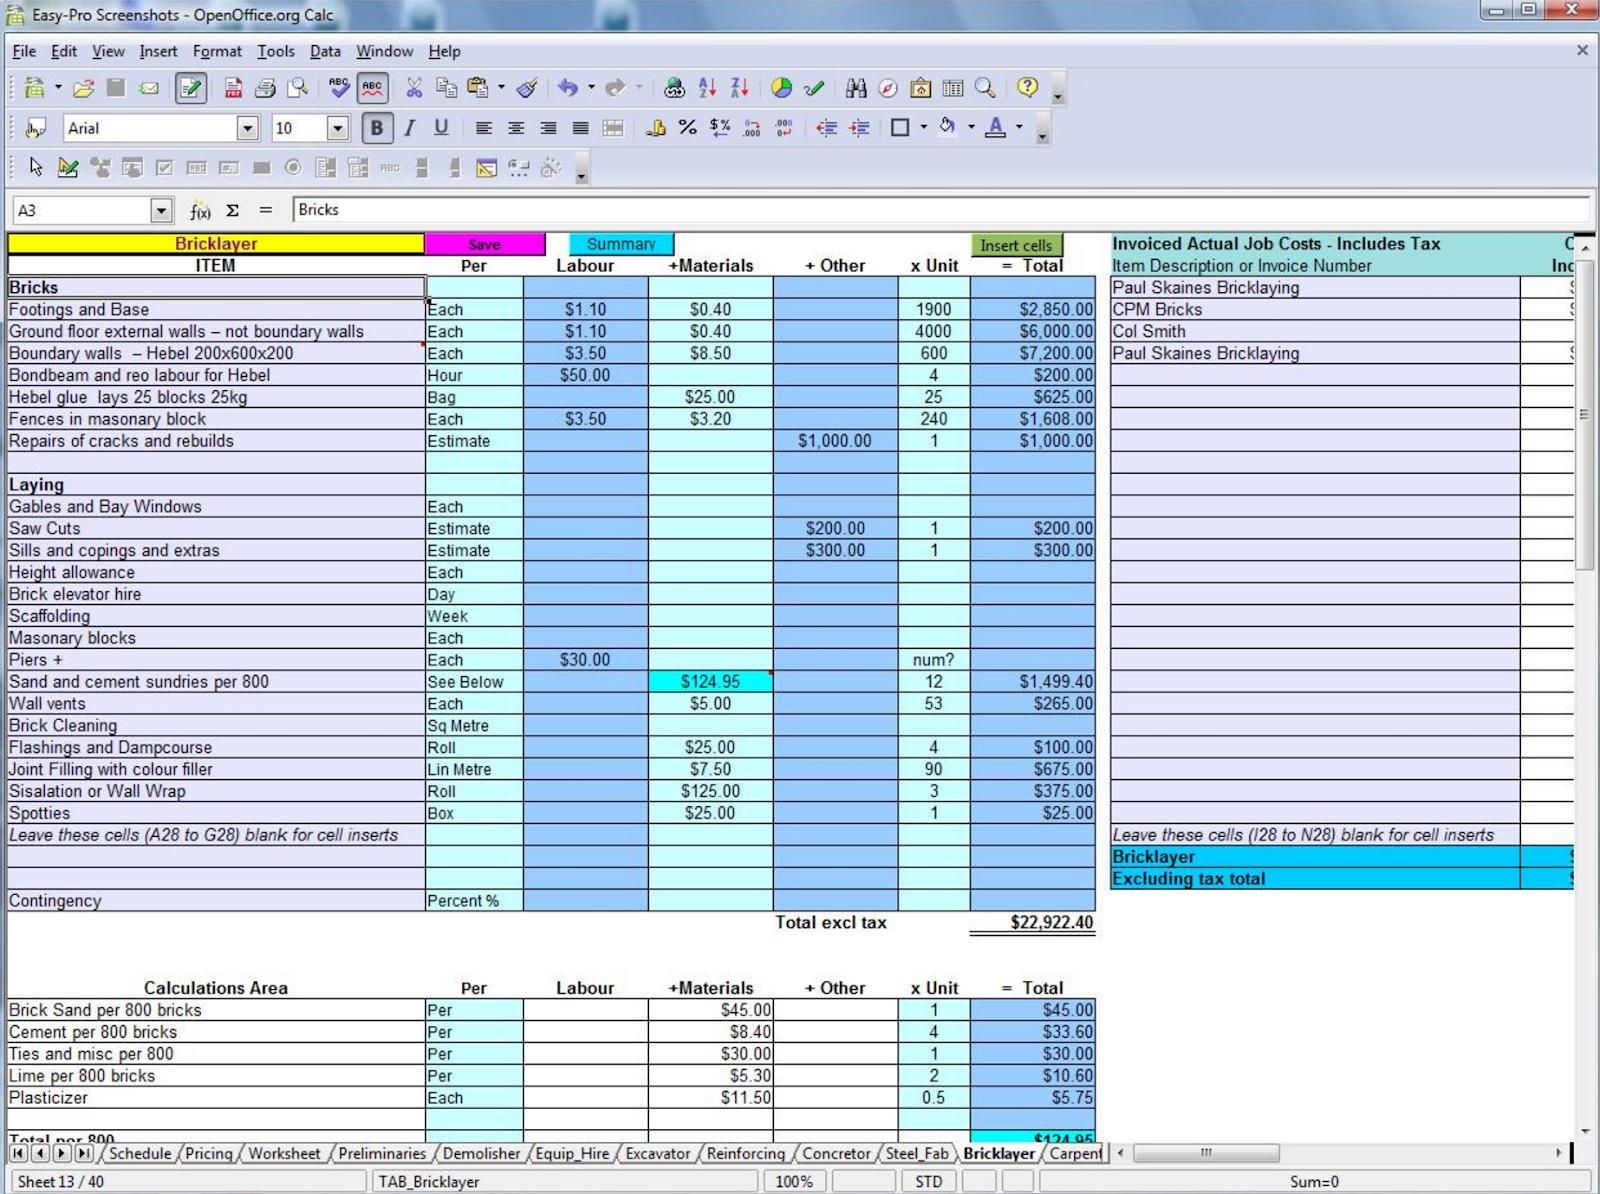Click the Insert cells button
The width and height of the screenshot is (1600, 1194).
point(1016,243)
